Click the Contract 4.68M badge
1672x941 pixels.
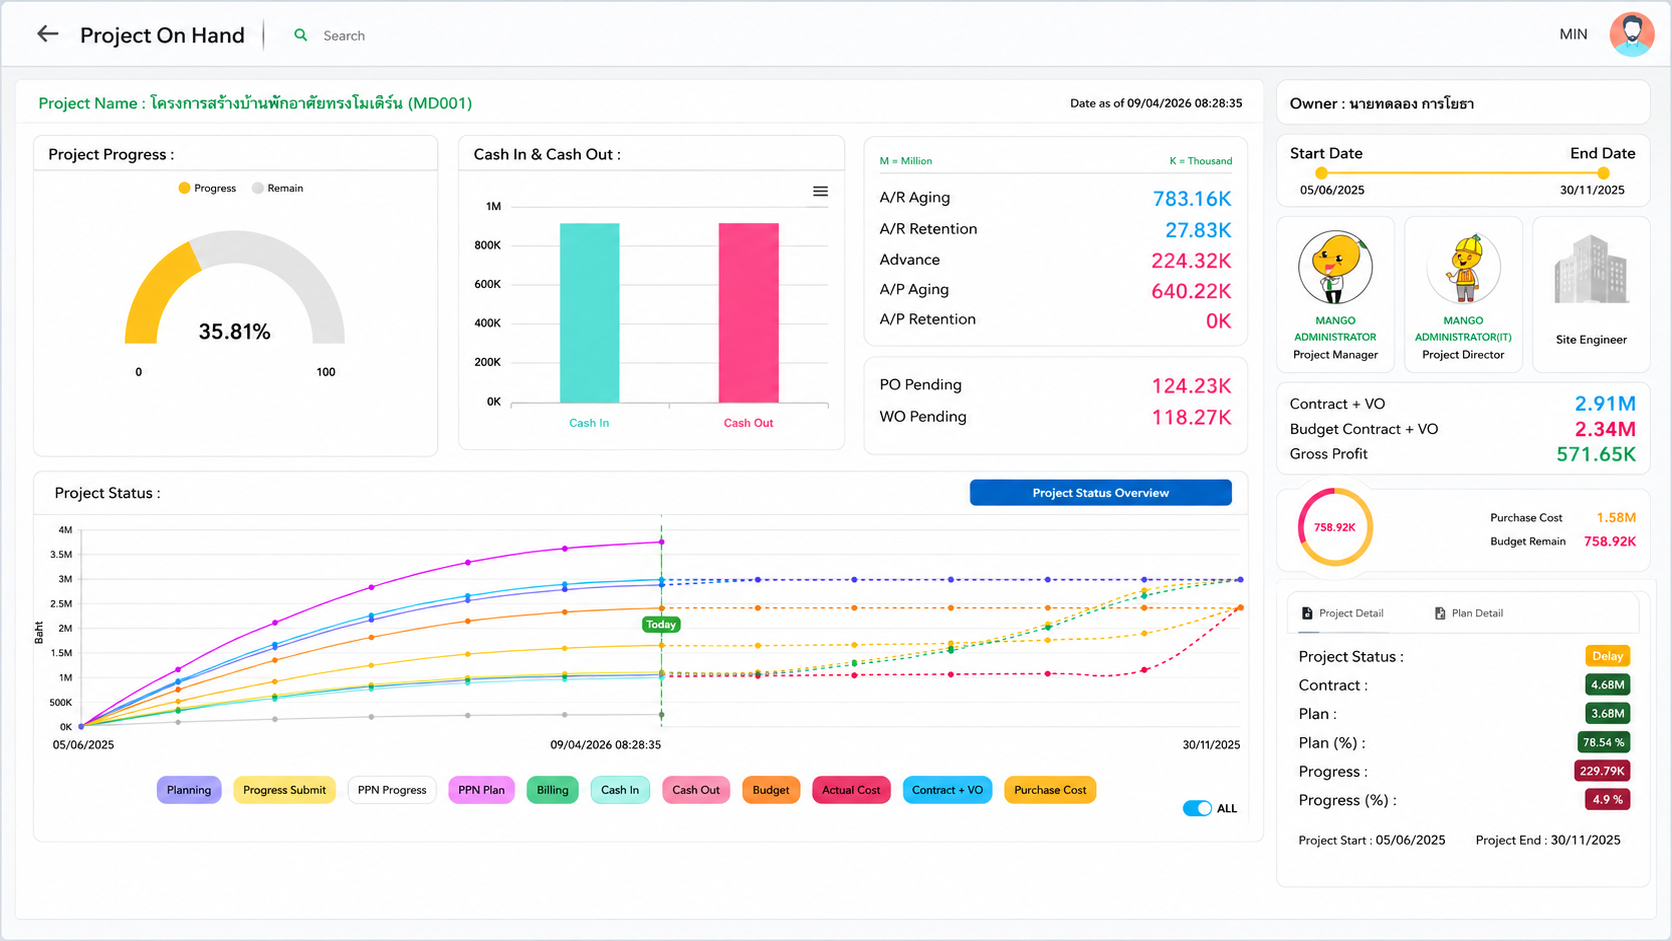1608,685
